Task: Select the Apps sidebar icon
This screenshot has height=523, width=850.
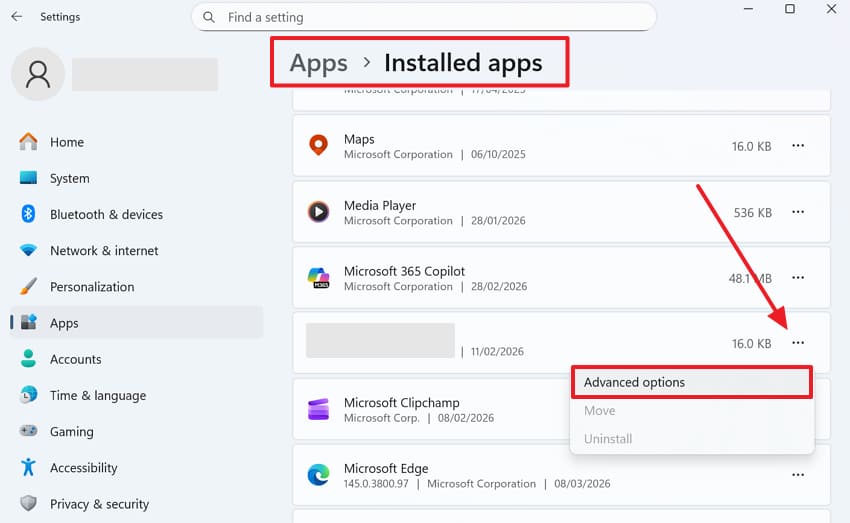Action: pos(28,322)
